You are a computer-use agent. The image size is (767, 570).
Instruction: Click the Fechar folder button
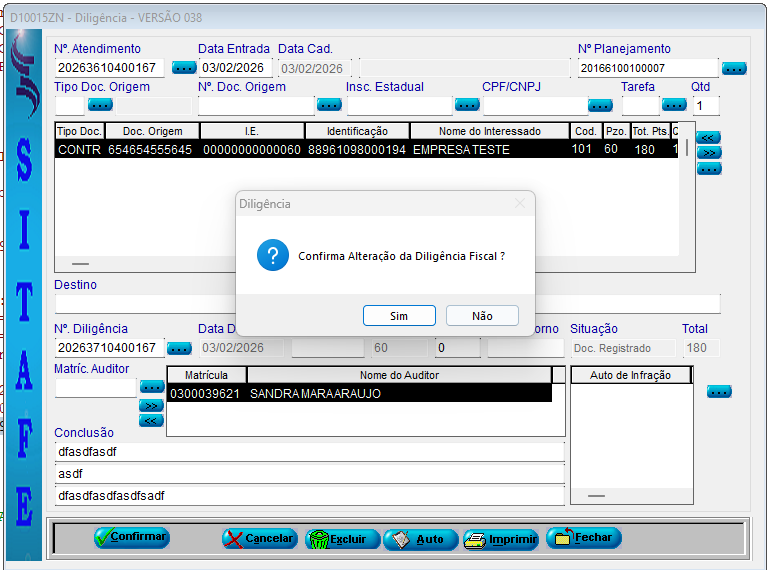[583, 538]
